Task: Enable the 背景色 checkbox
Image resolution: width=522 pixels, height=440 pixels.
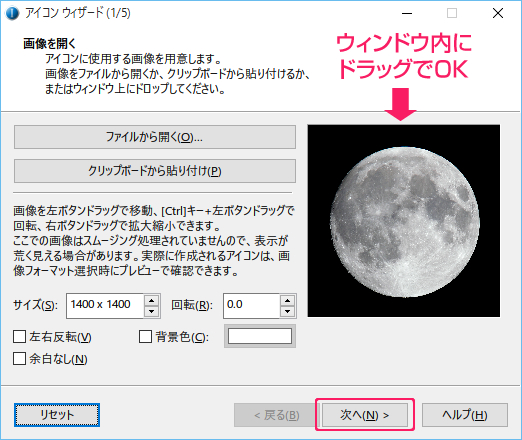Action: point(145,337)
